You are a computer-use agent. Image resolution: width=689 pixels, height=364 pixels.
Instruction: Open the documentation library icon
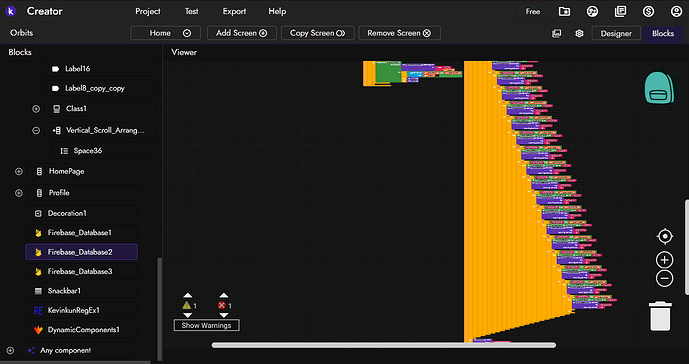pos(620,11)
